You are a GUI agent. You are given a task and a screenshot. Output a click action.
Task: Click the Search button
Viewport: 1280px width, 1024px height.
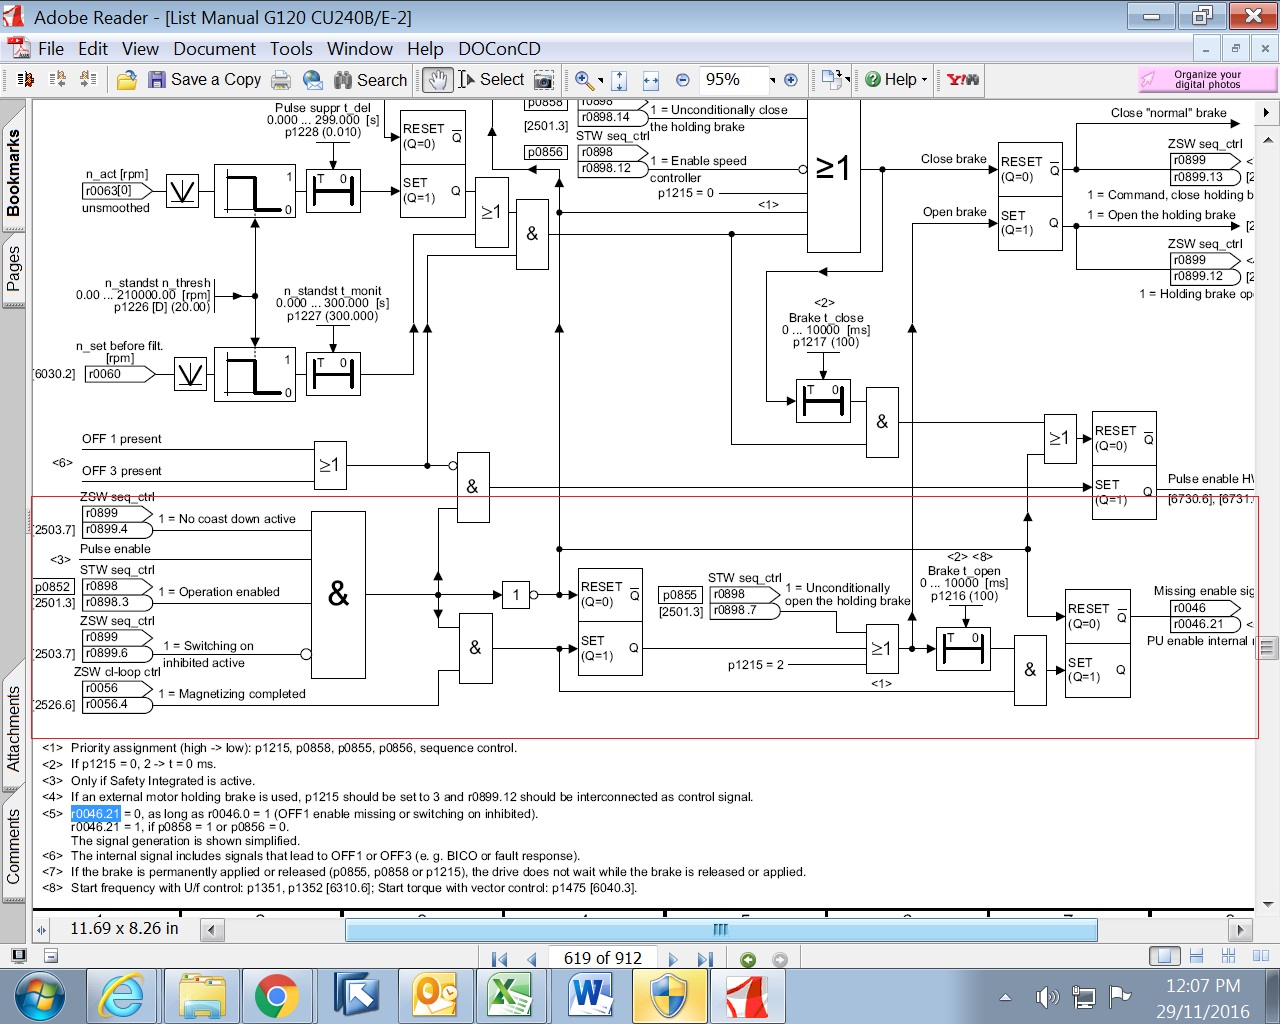(x=370, y=80)
